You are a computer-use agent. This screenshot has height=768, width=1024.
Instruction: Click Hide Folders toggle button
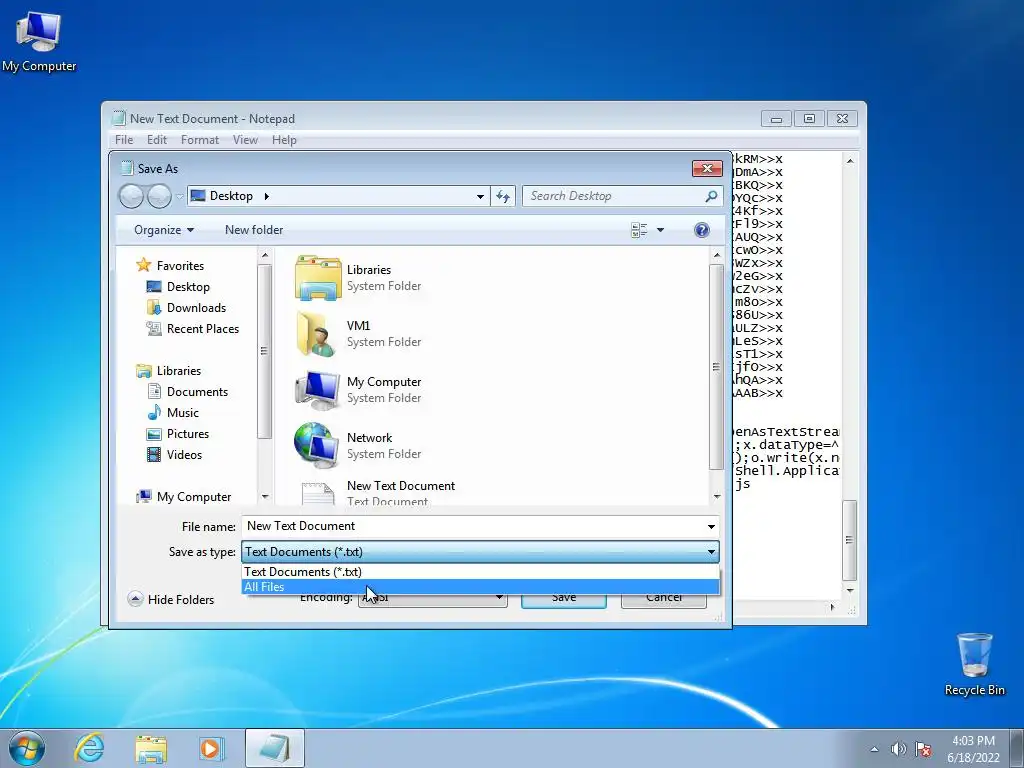pyautogui.click(x=171, y=599)
